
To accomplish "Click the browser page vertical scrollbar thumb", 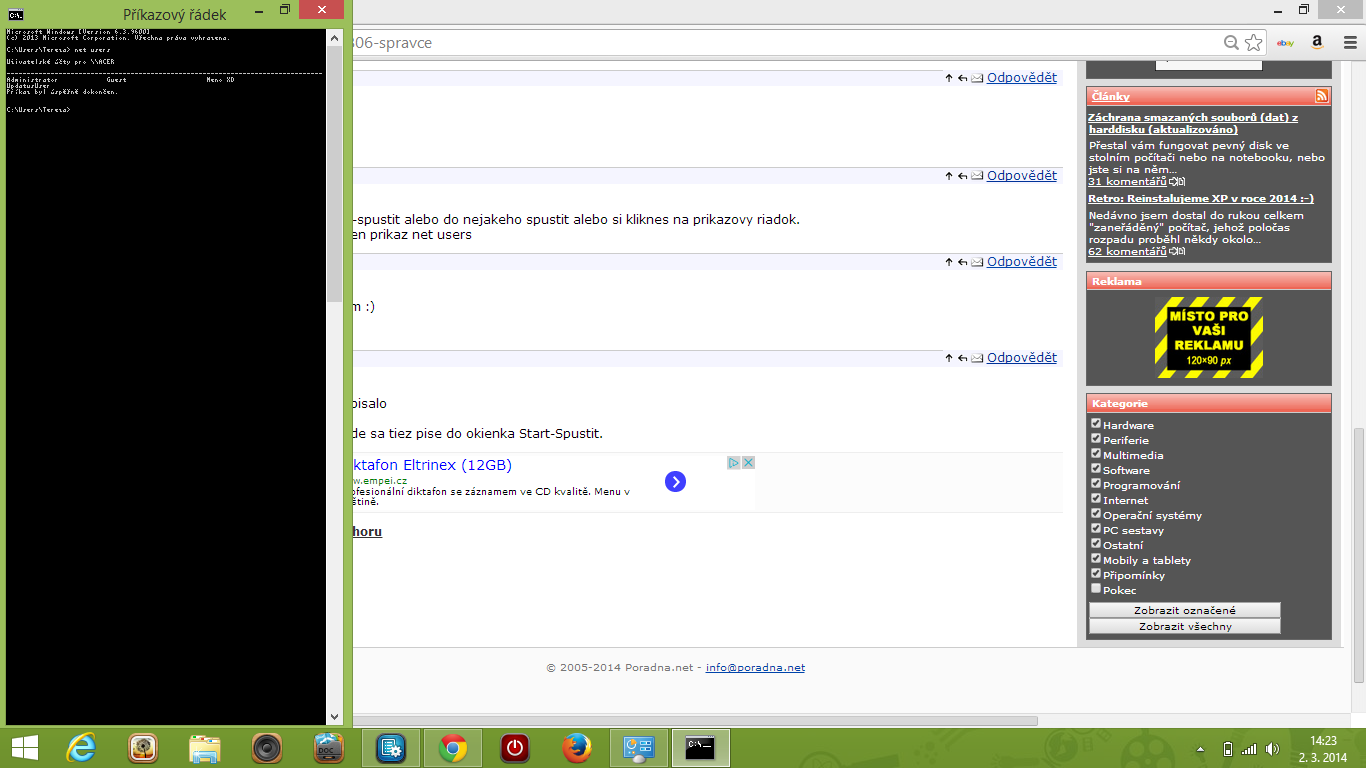I will pyautogui.click(x=1358, y=555).
